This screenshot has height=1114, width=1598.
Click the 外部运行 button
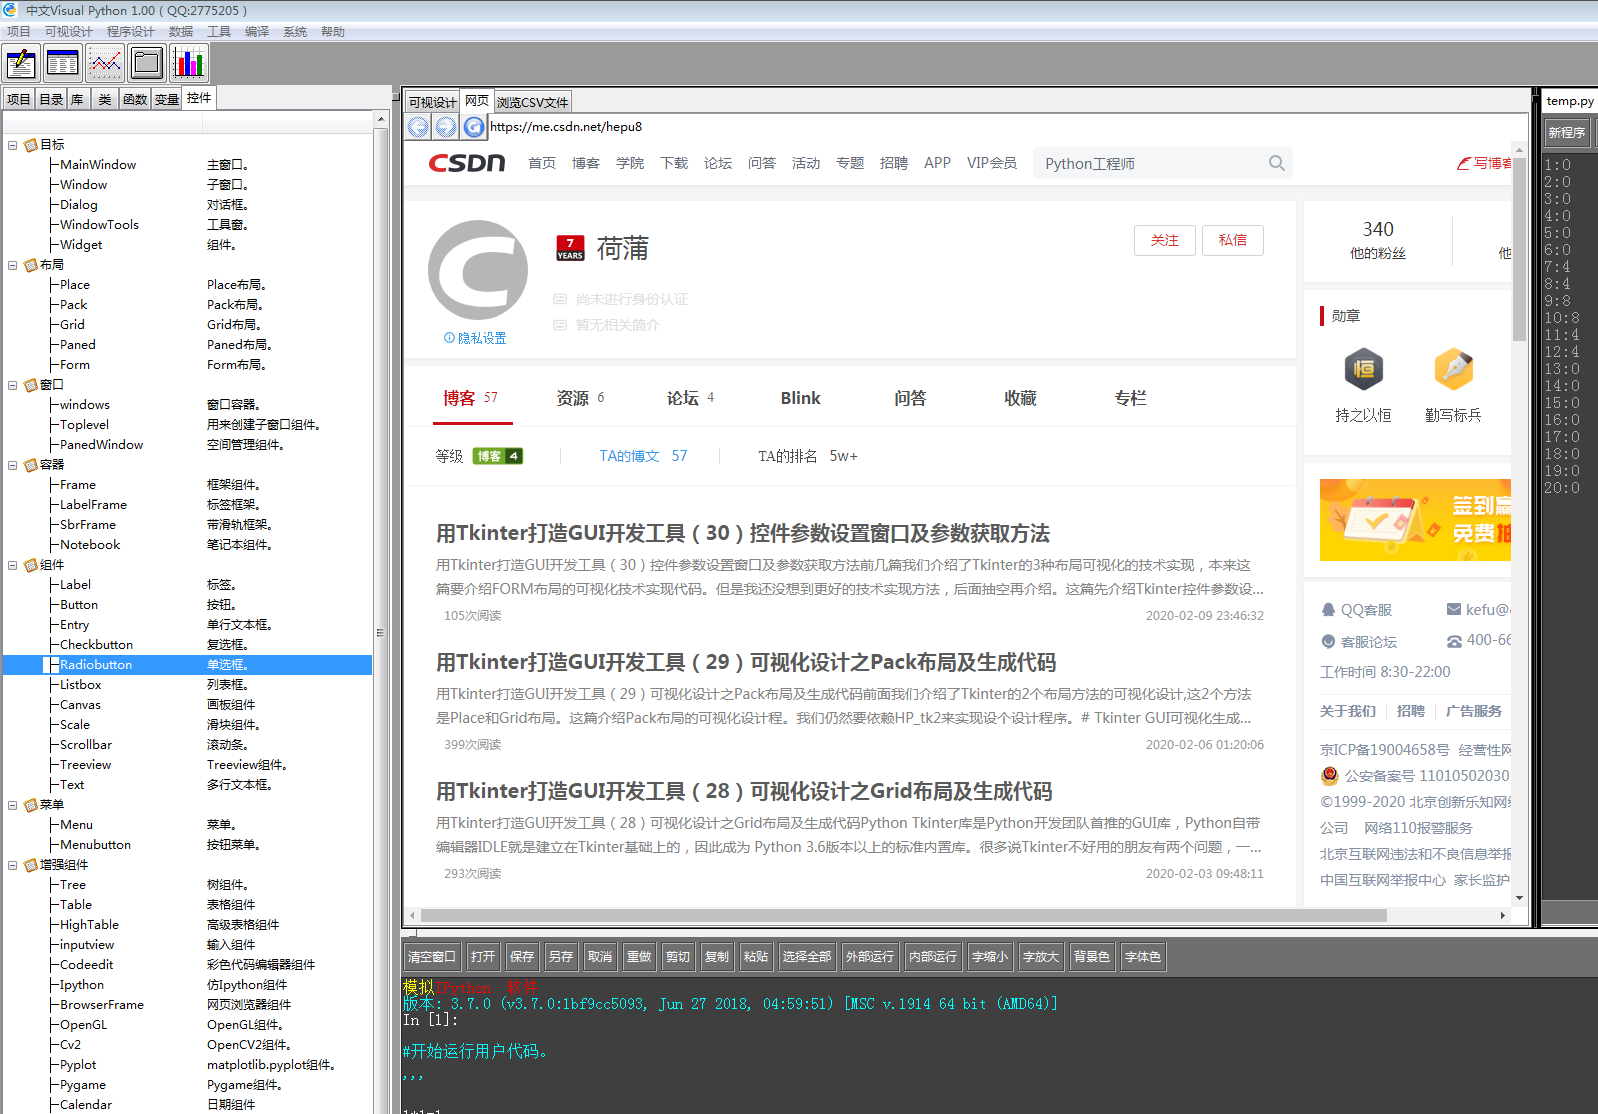click(870, 957)
